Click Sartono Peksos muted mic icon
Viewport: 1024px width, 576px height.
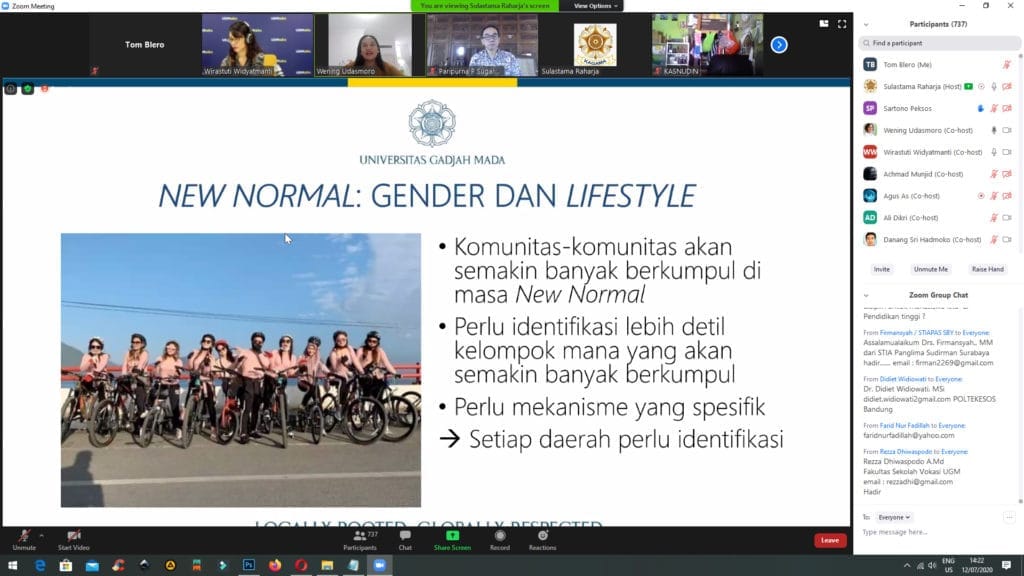click(x=994, y=108)
